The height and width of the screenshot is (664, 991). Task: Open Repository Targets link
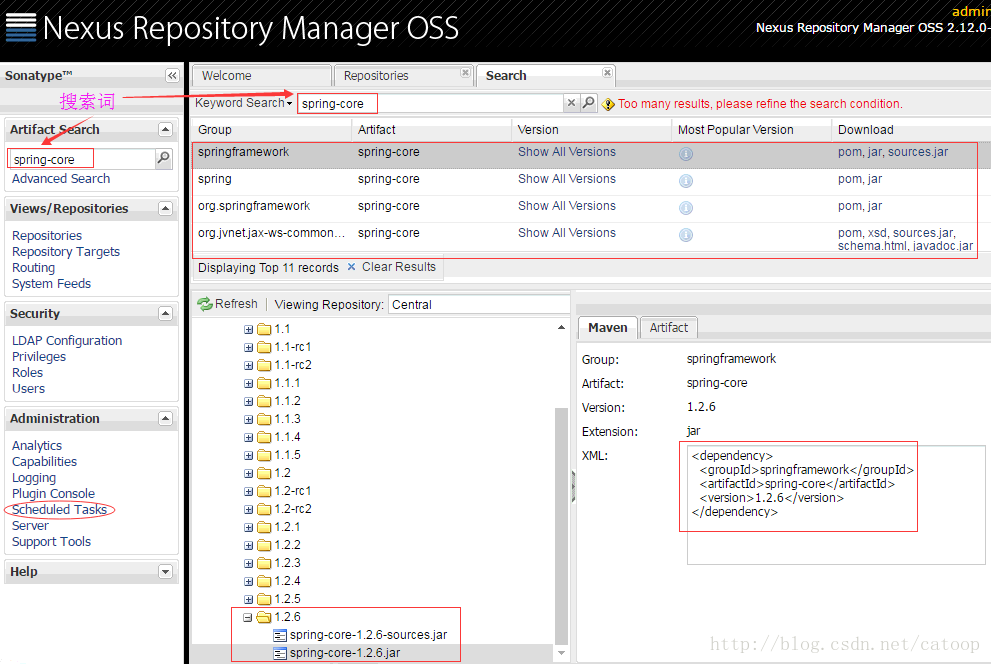tap(66, 251)
